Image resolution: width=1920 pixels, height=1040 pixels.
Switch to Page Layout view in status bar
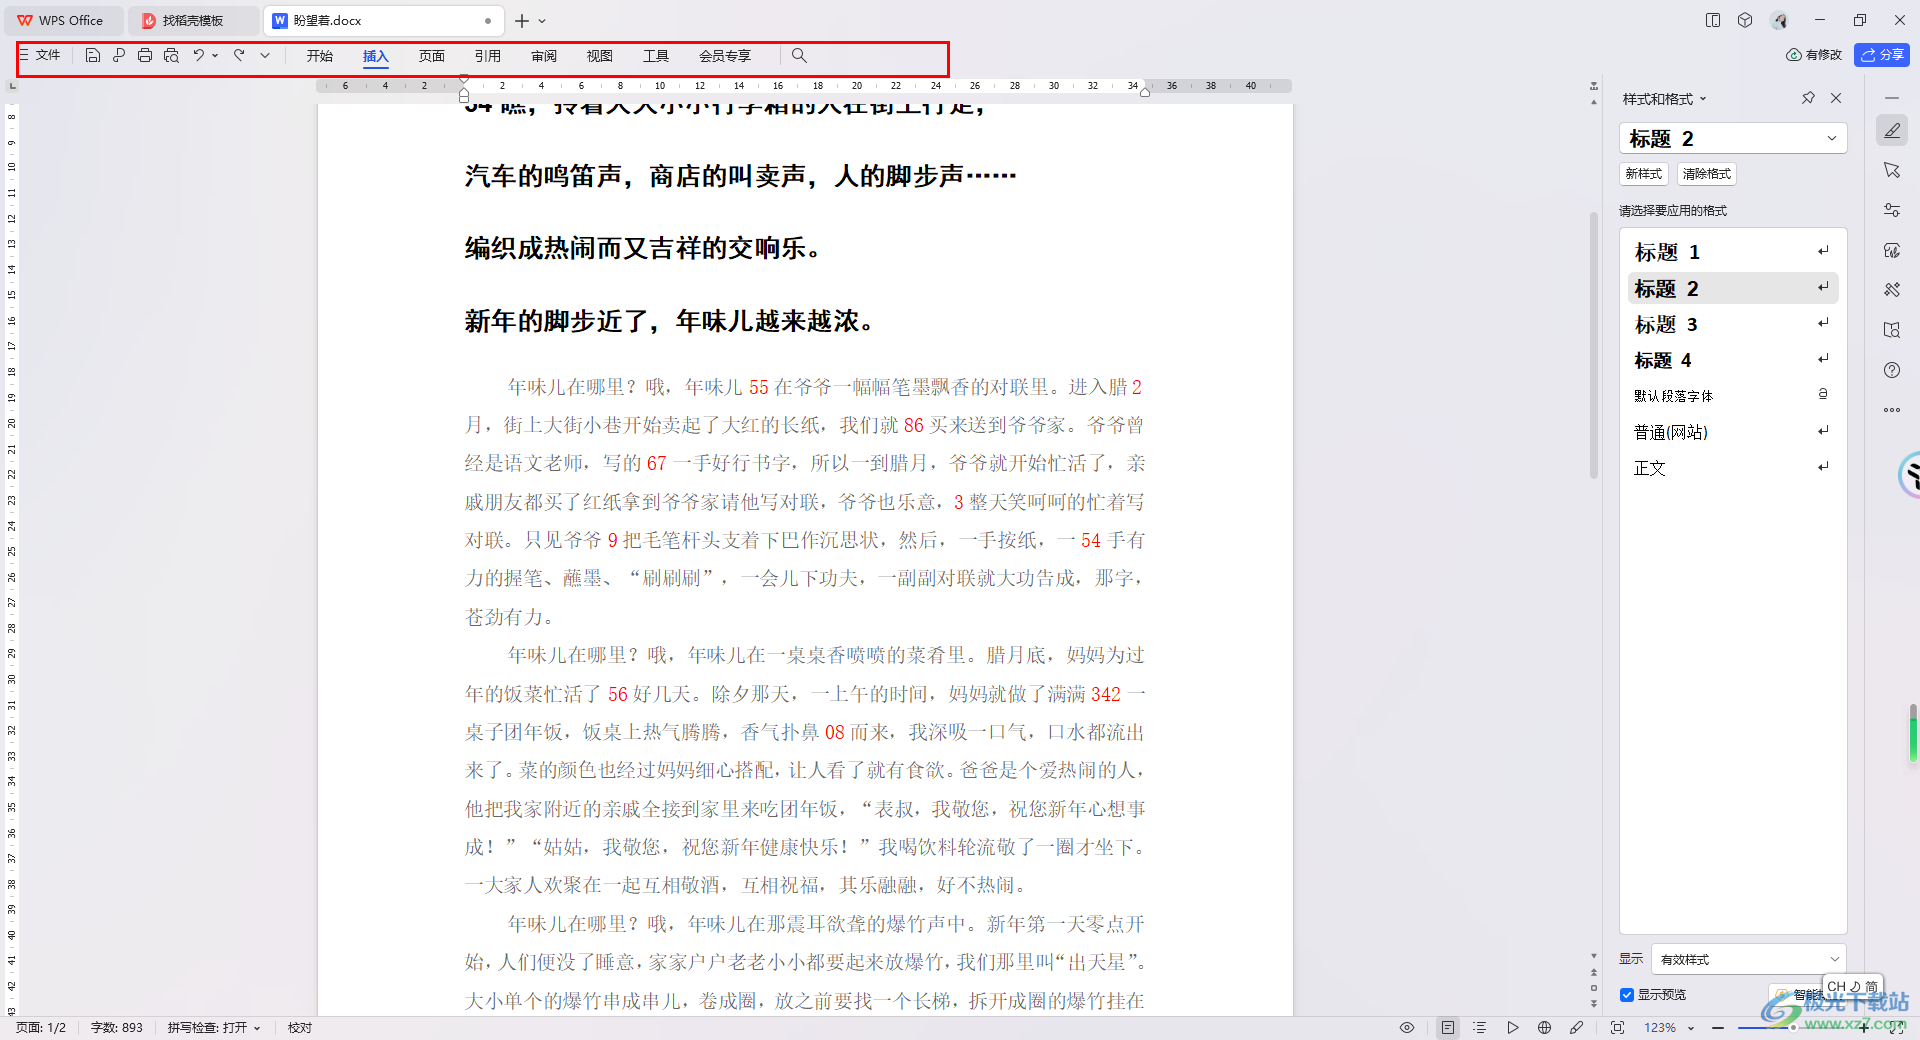[x=1447, y=1028]
